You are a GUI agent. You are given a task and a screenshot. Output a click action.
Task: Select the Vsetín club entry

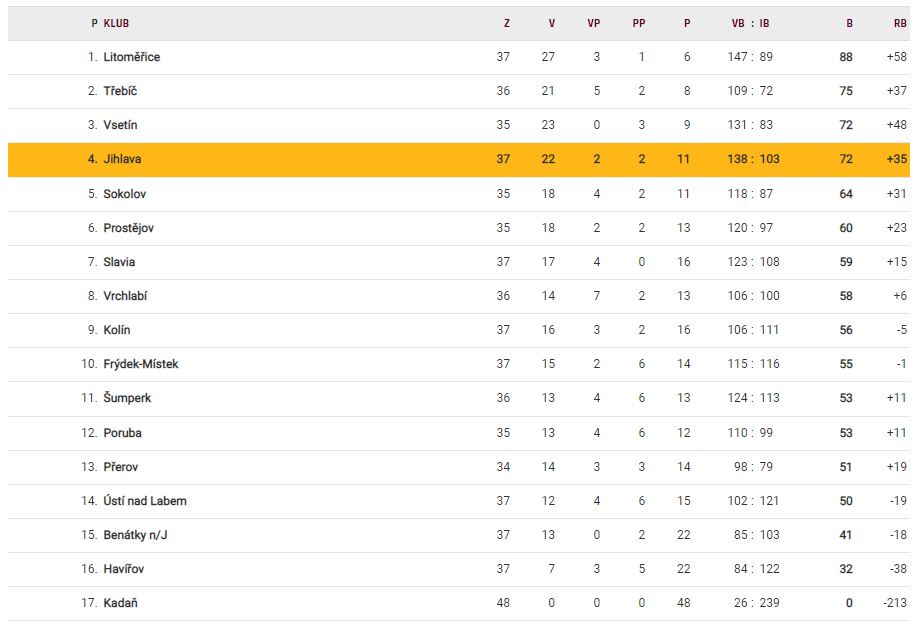(120, 125)
